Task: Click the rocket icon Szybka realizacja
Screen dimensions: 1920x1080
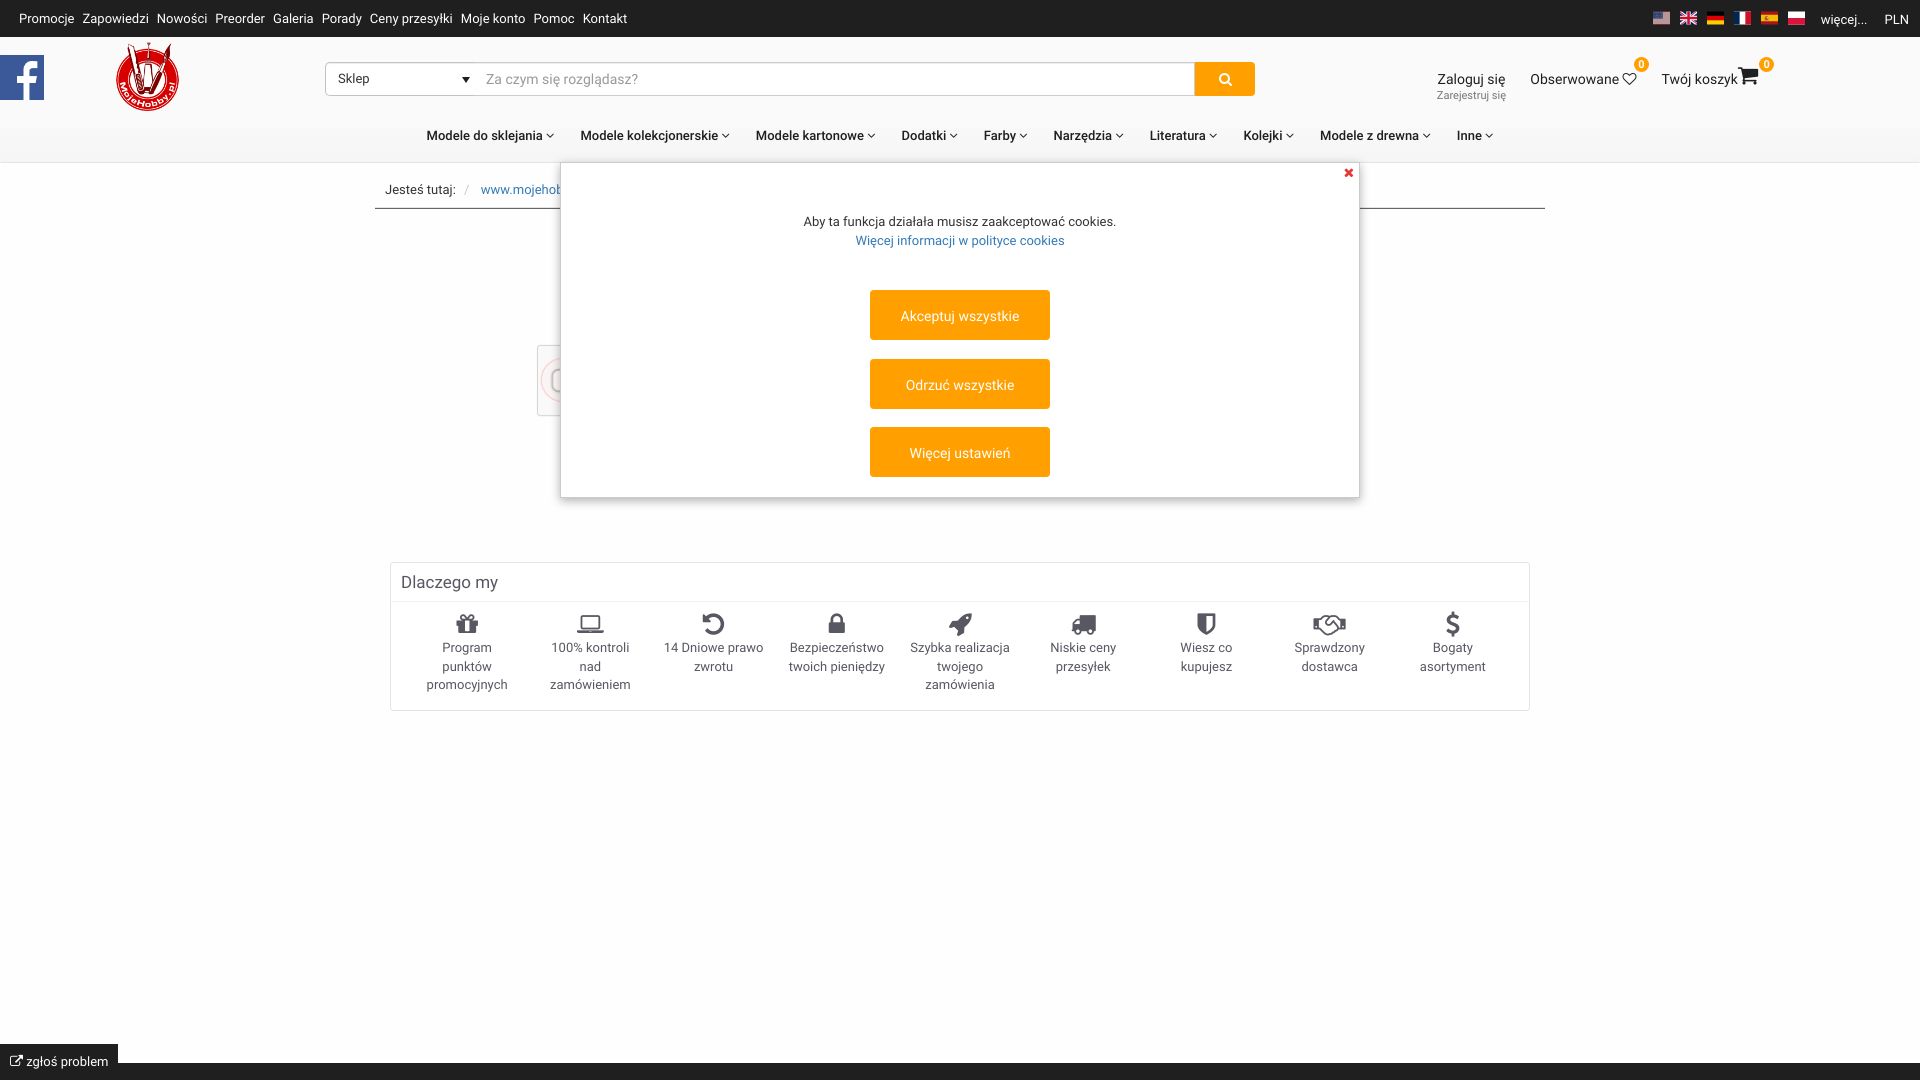Action: (960, 624)
